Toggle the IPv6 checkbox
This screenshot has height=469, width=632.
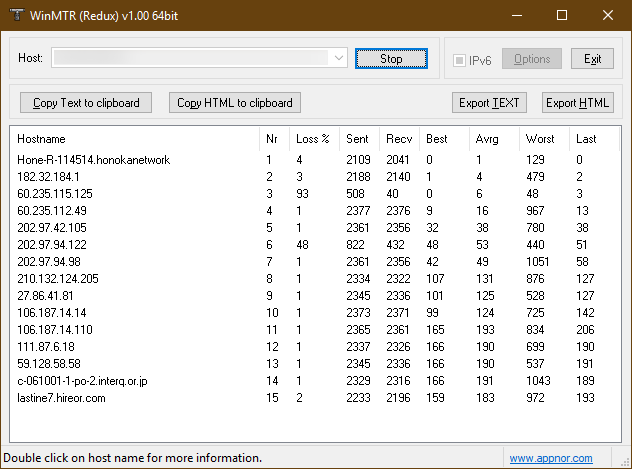tap(460, 60)
